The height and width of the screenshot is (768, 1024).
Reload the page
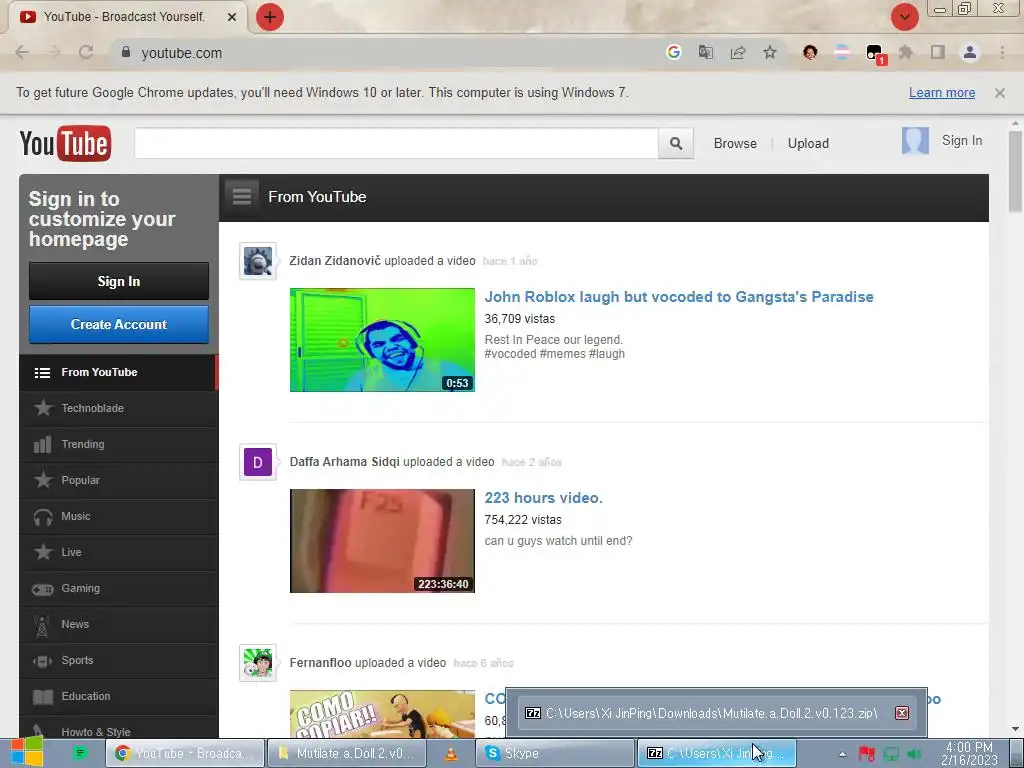(x=86, y=52)
